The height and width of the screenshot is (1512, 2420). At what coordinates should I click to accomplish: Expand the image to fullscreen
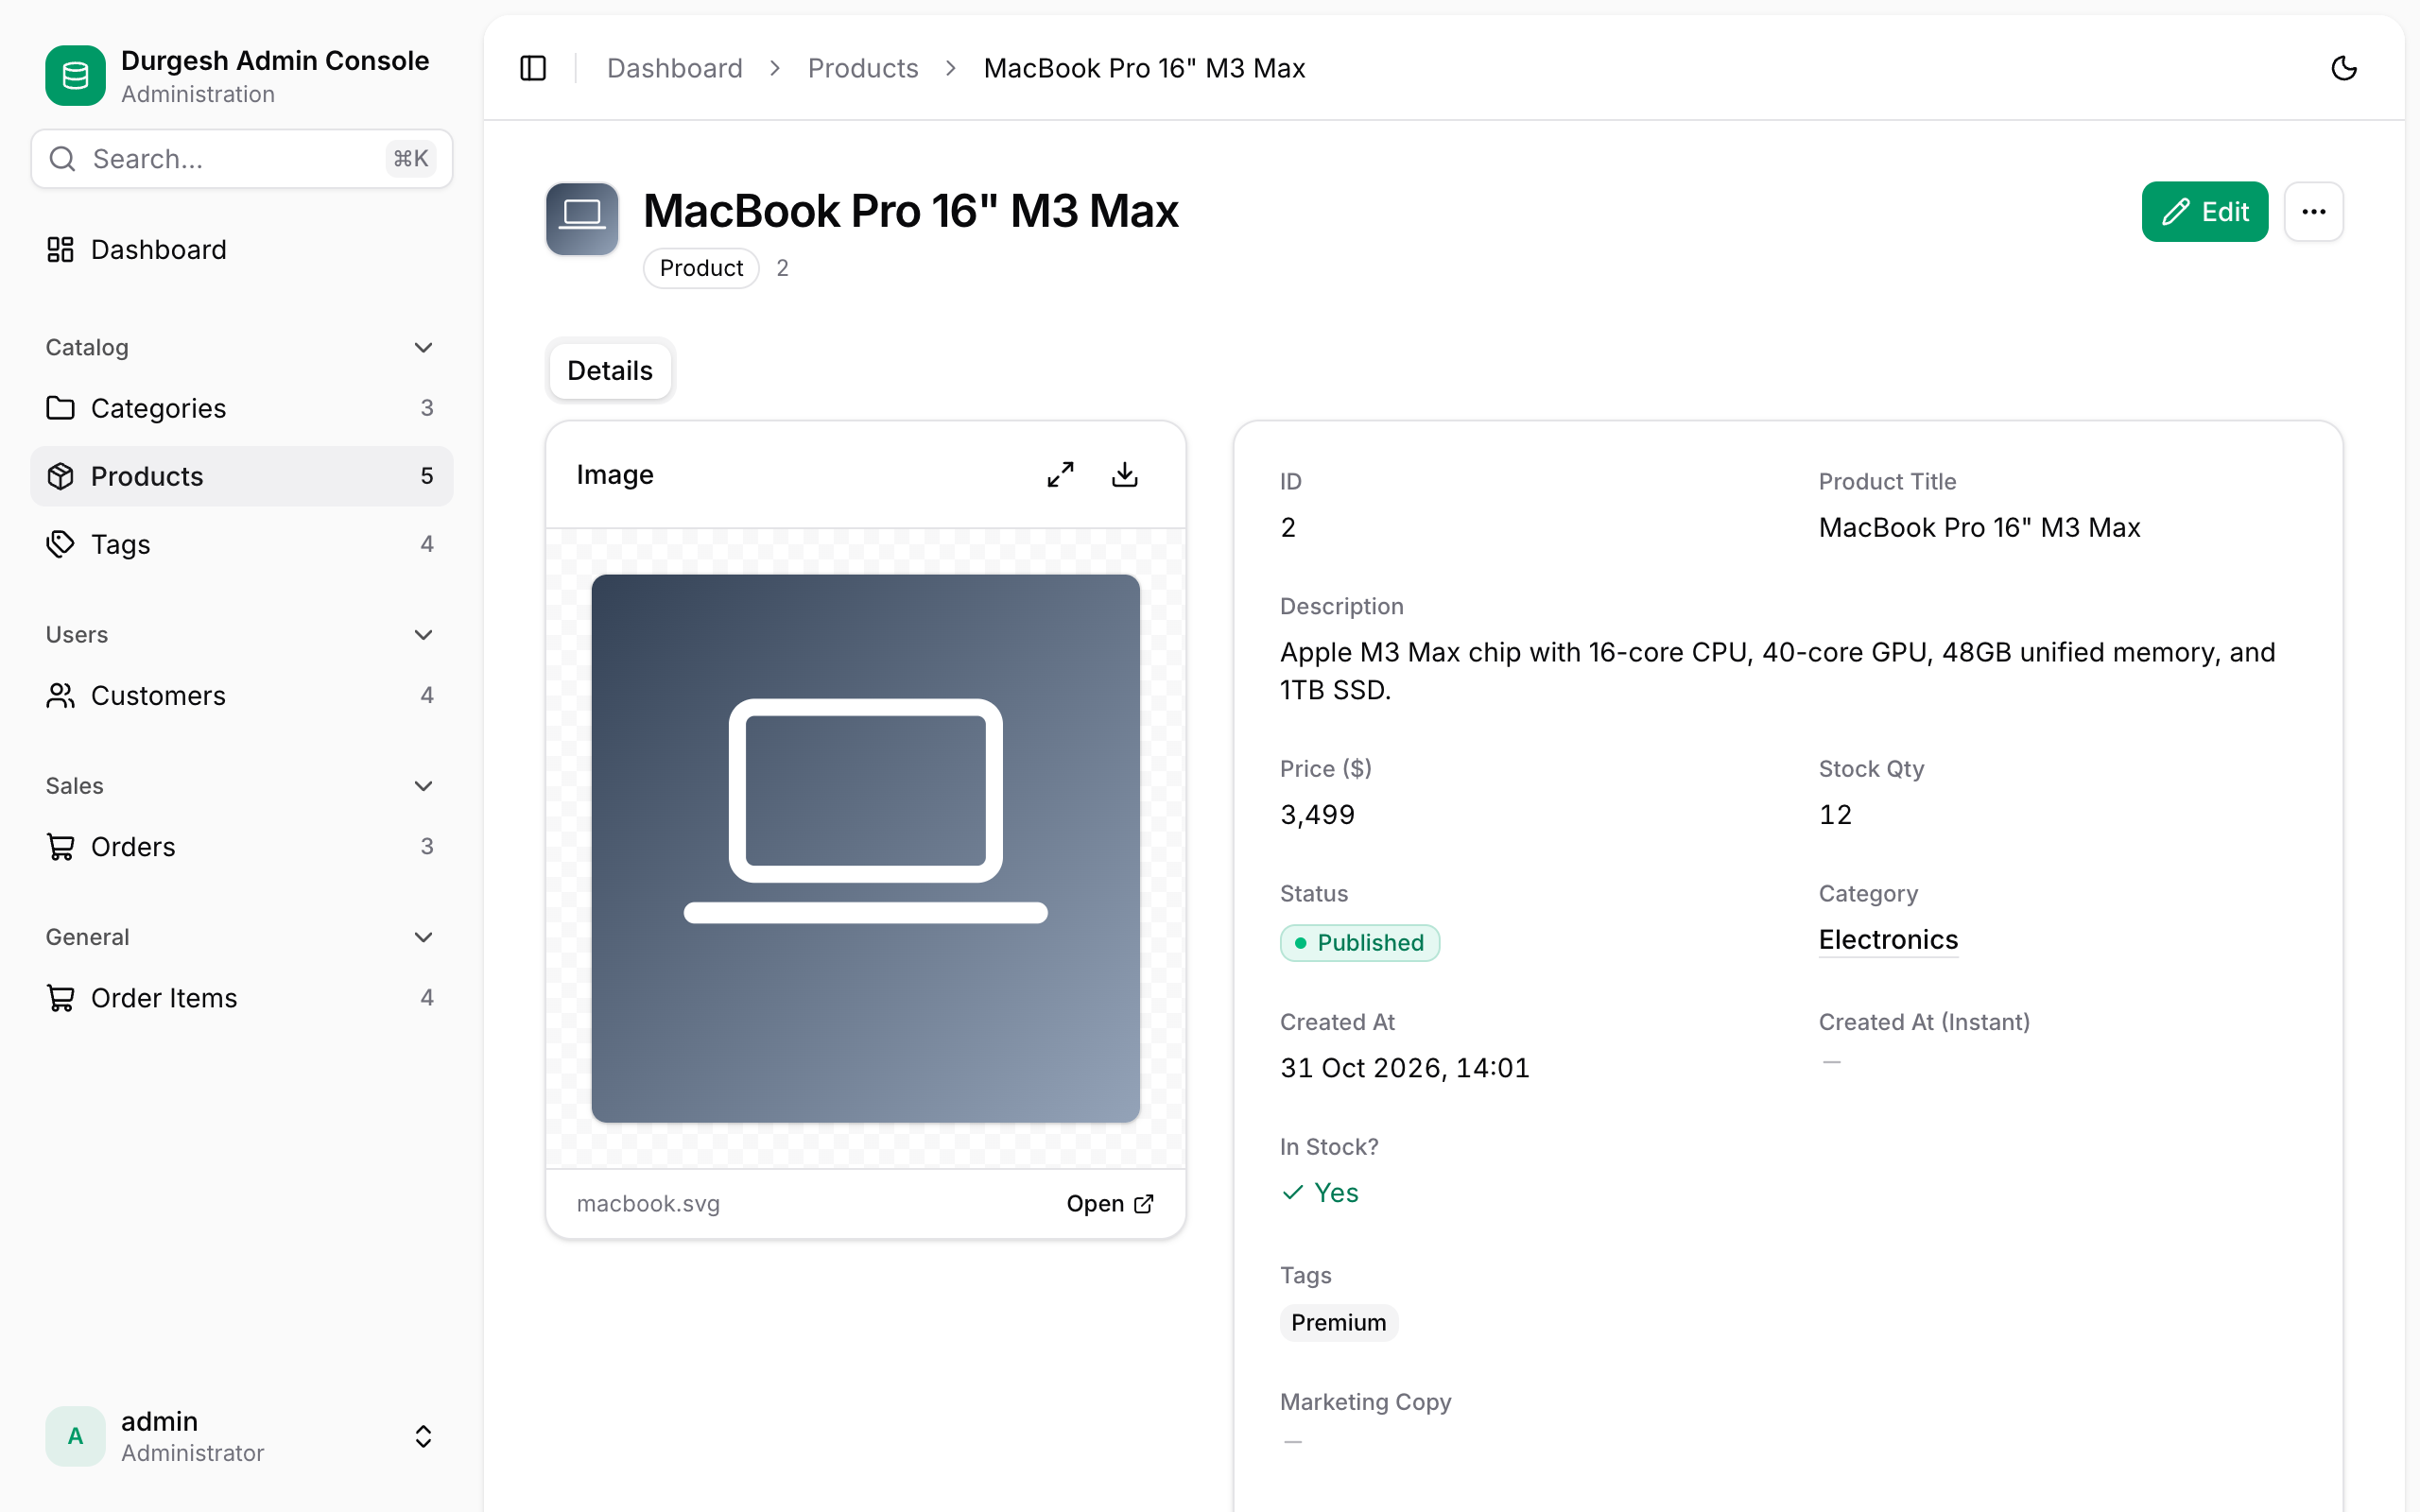coord(1060,474)
